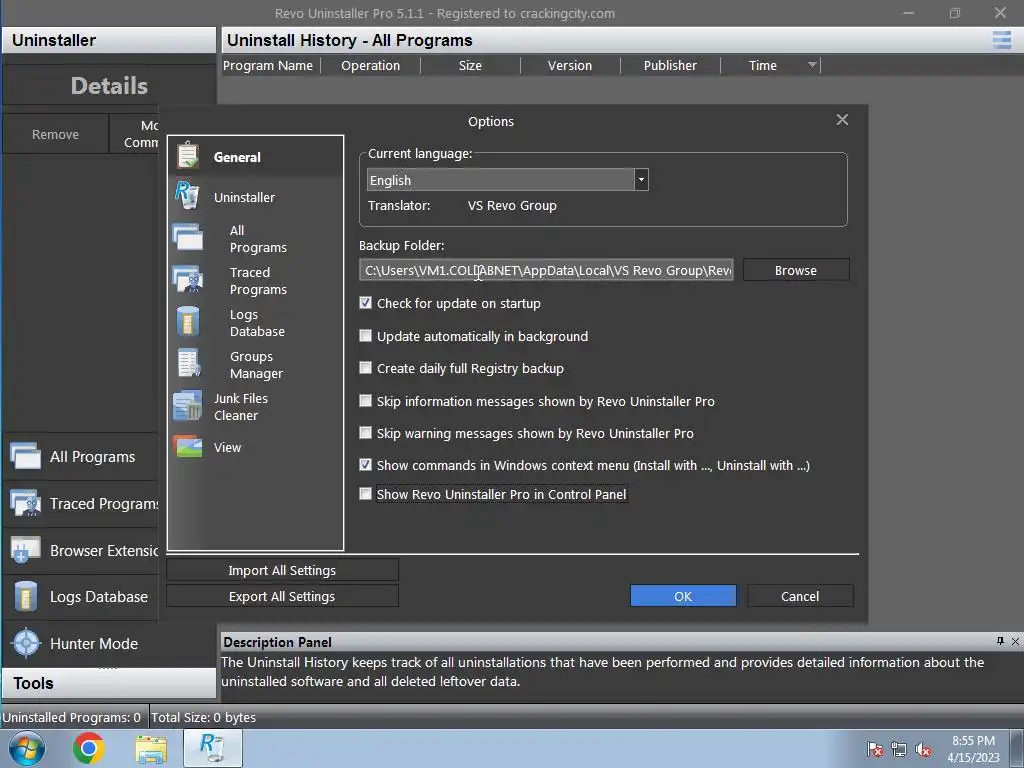Cancel the Options dialog
Screen dimensions: 1024x768
800,596
